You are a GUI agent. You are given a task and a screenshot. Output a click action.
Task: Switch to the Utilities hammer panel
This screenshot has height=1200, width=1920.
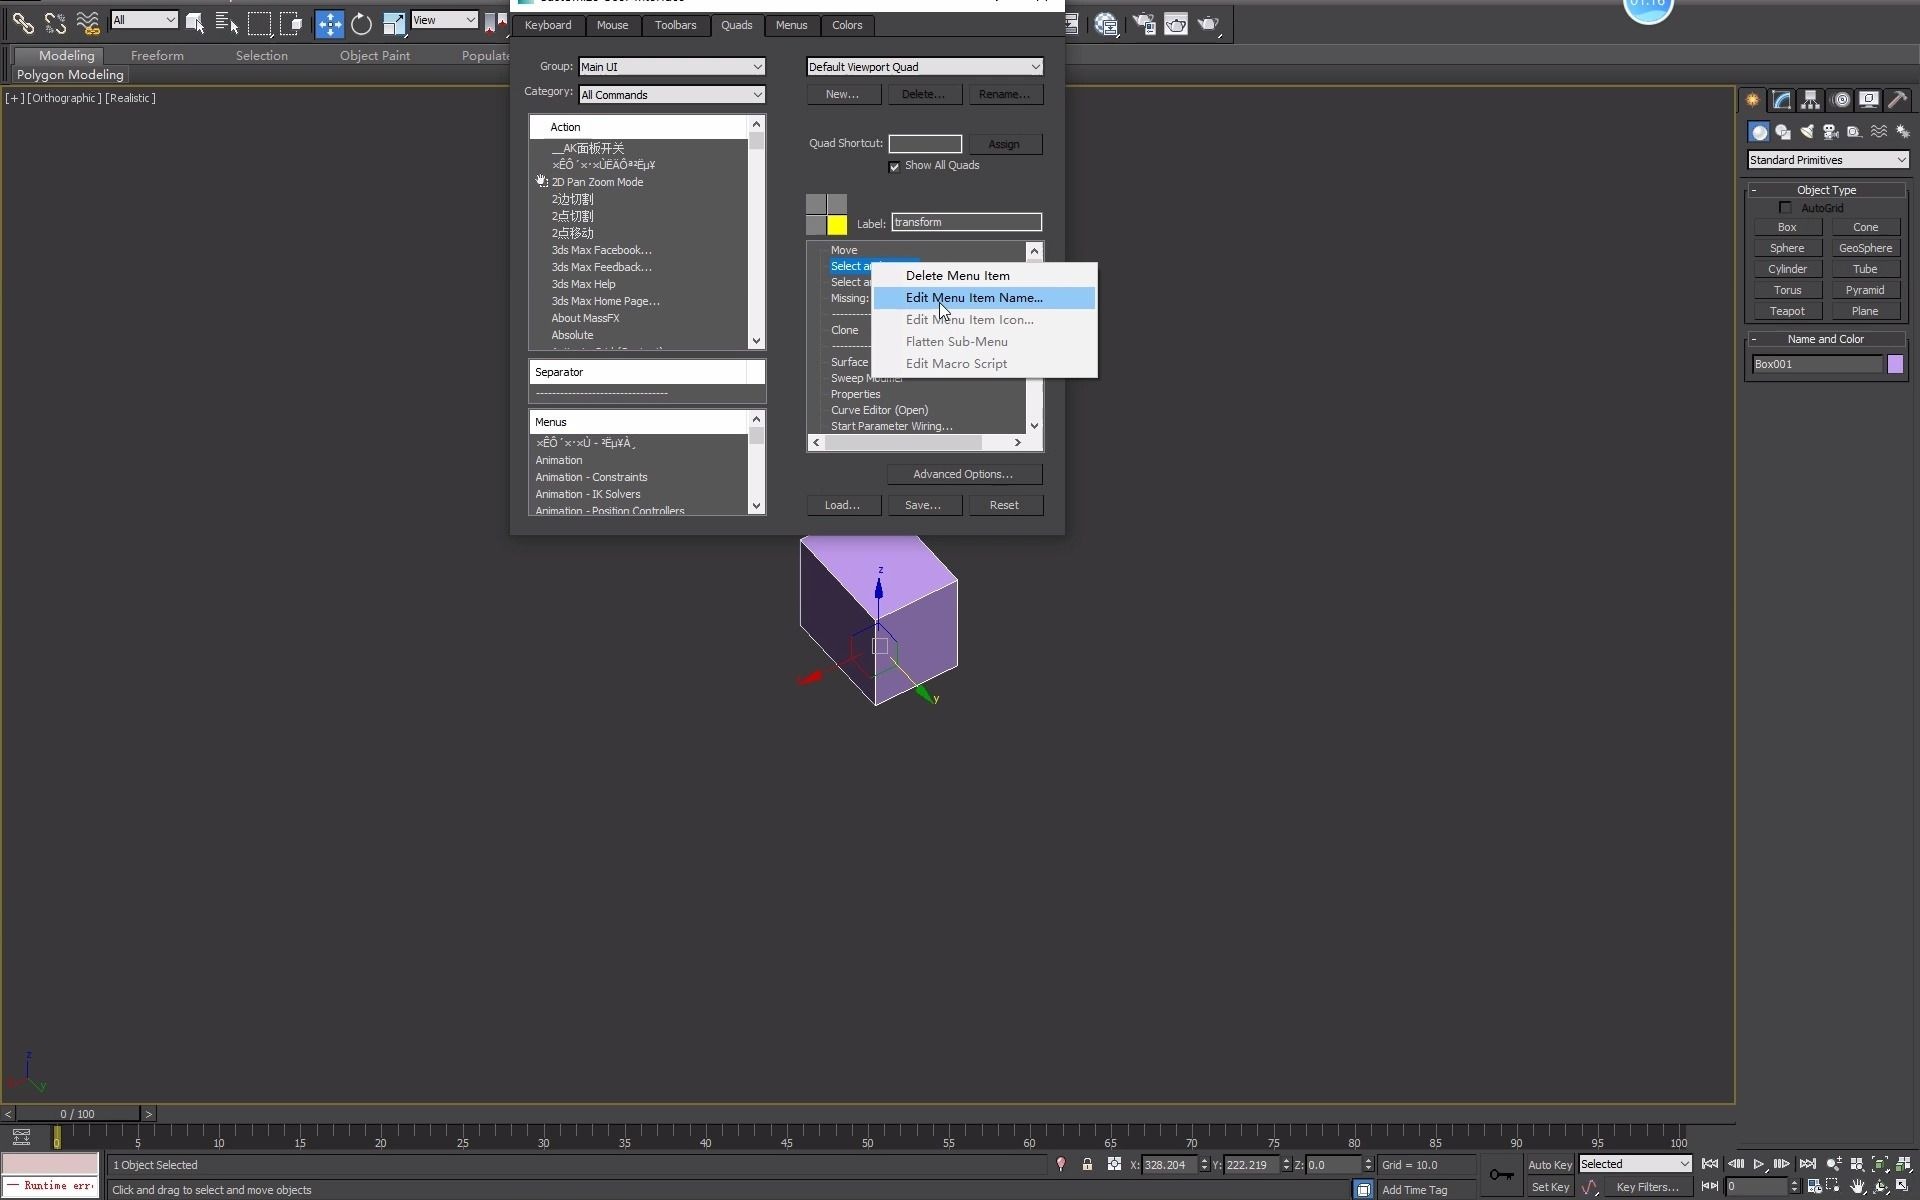[x=1897, y=100]
